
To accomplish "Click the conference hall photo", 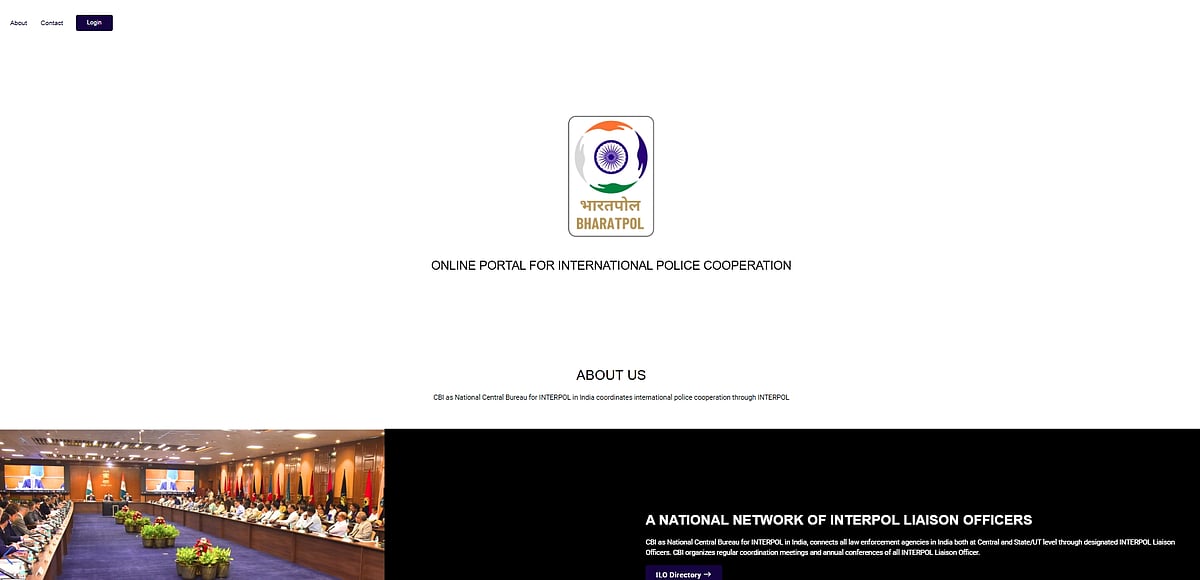I will click(x=192, y=504).
